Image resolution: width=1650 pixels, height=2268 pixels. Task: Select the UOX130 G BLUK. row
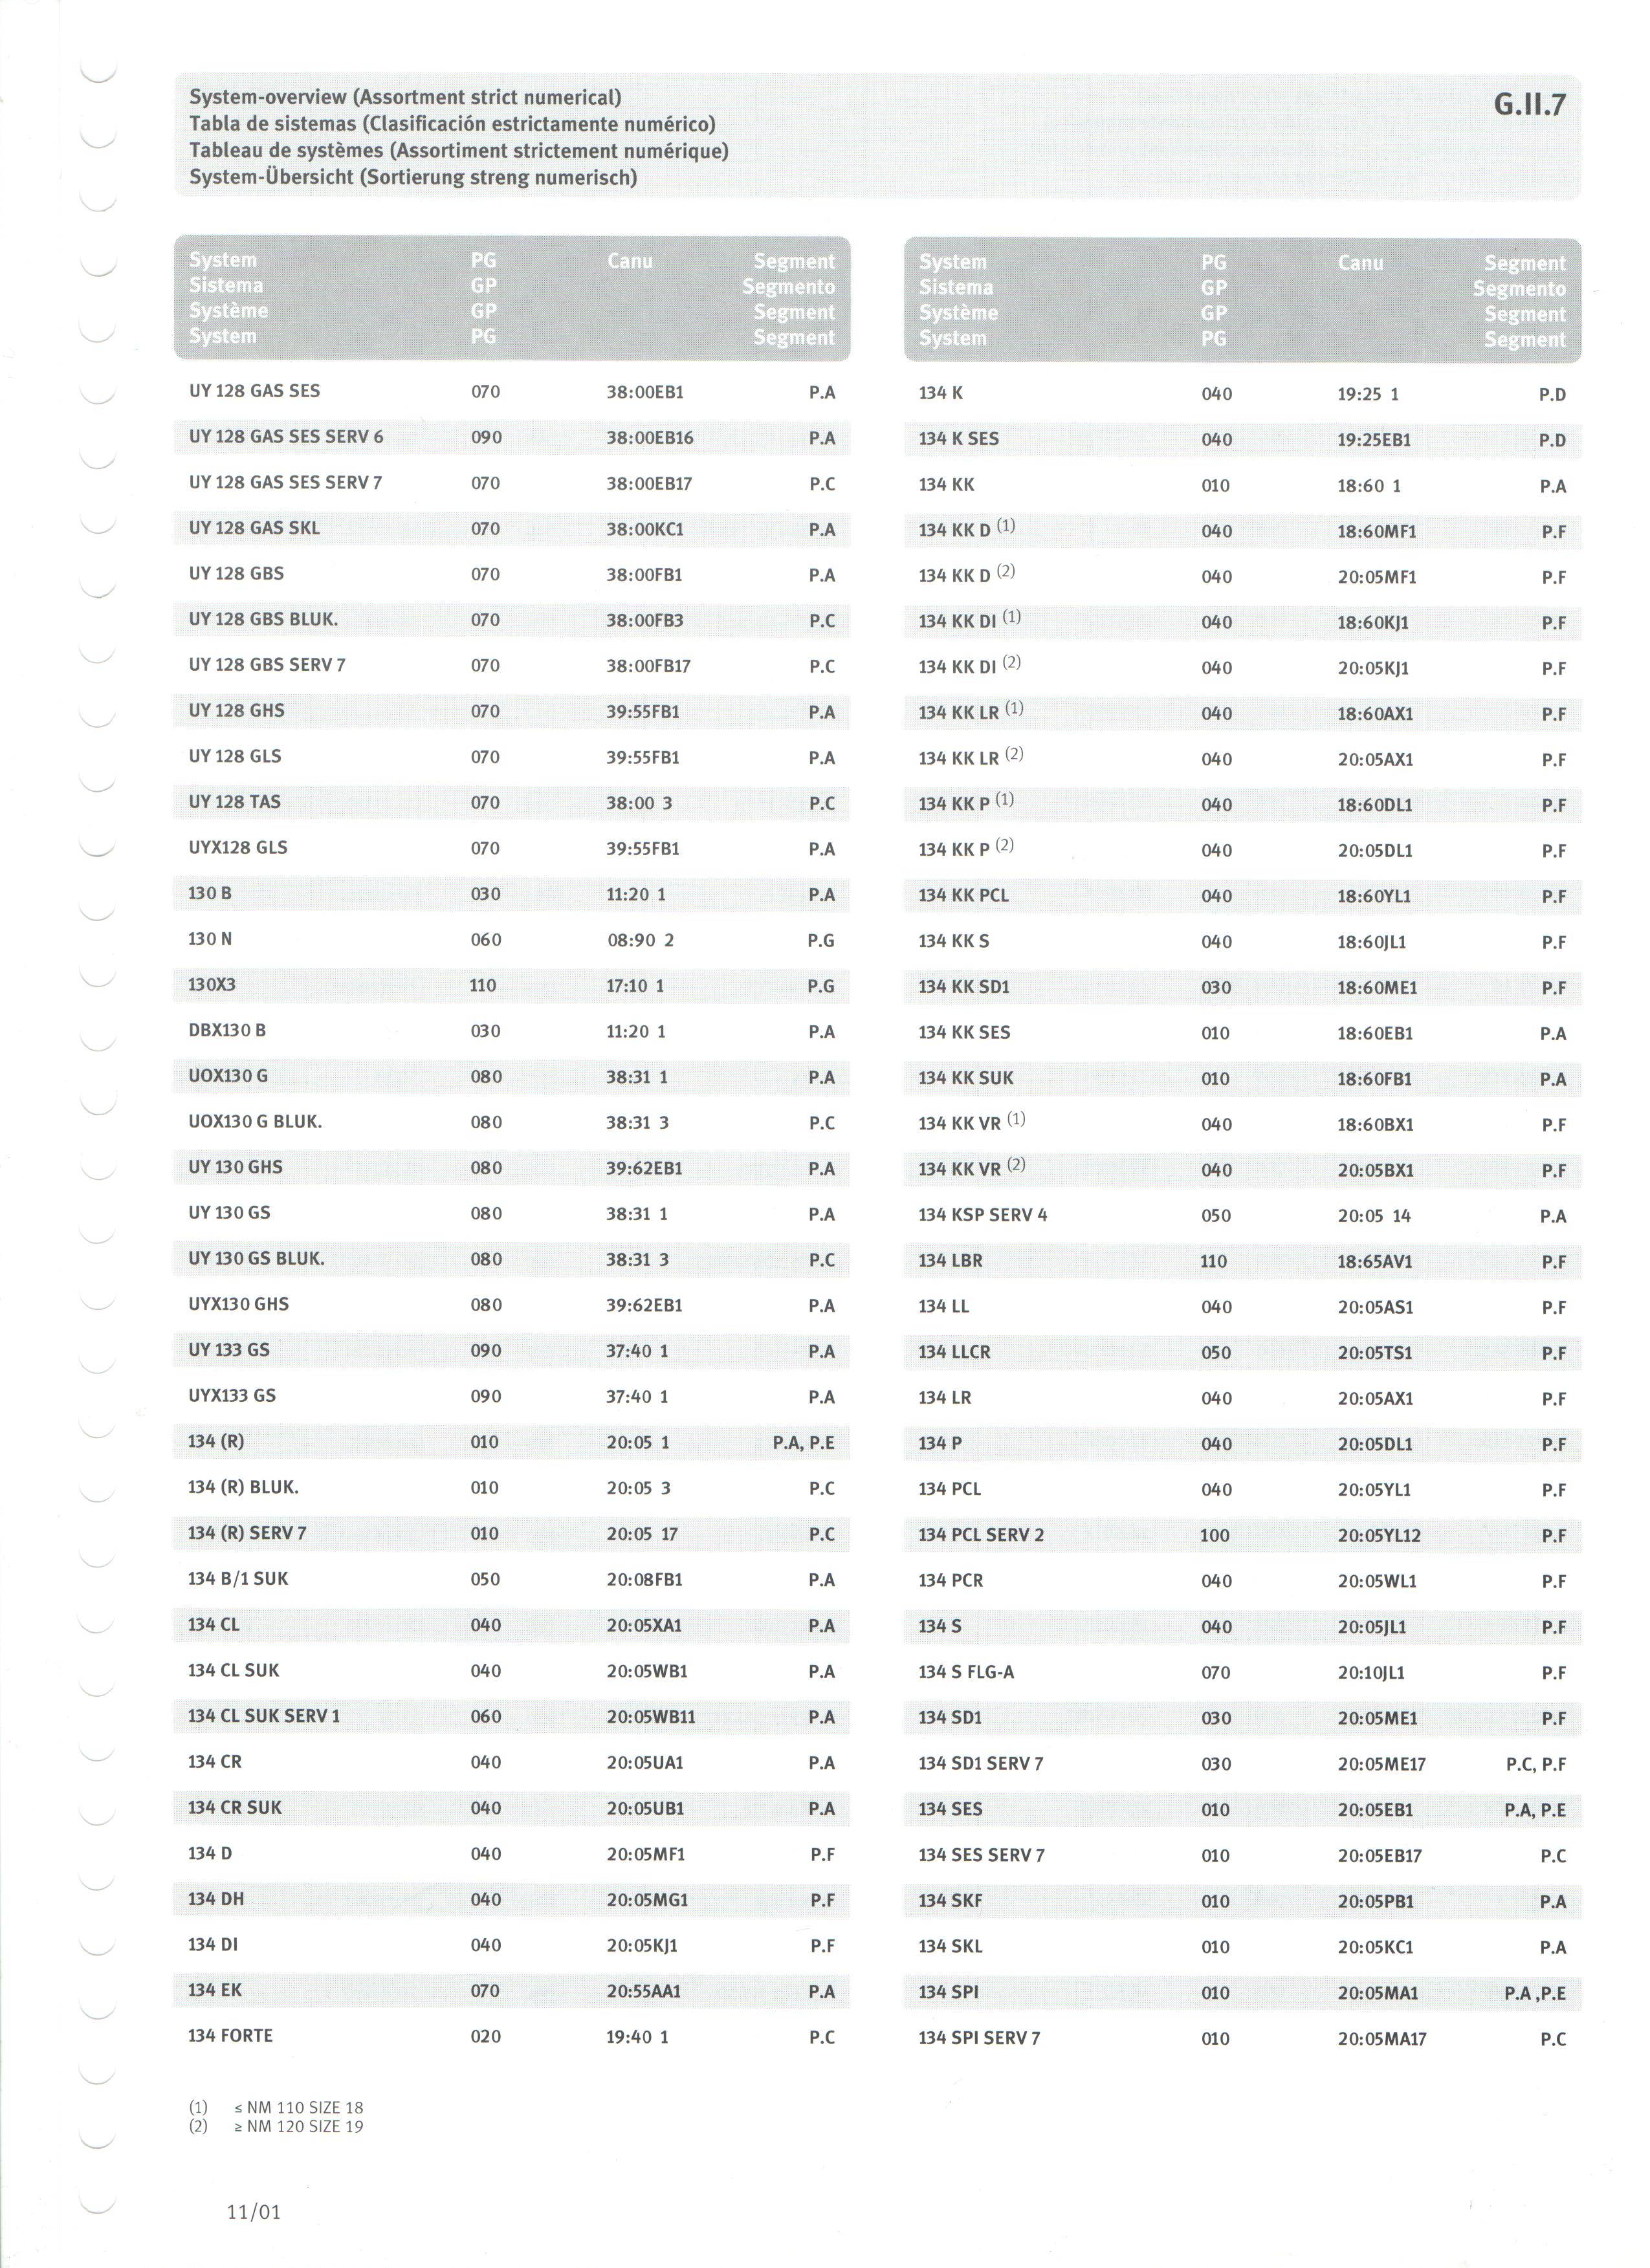click(x=512, y=1122)
